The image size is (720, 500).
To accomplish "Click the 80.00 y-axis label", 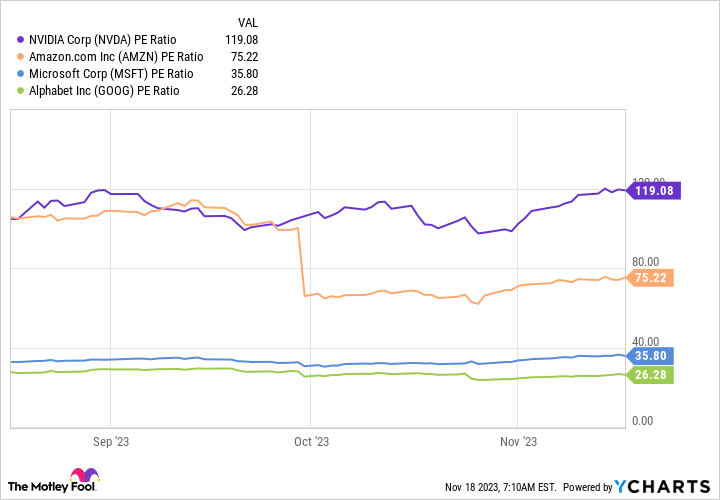I will [644, 263].
